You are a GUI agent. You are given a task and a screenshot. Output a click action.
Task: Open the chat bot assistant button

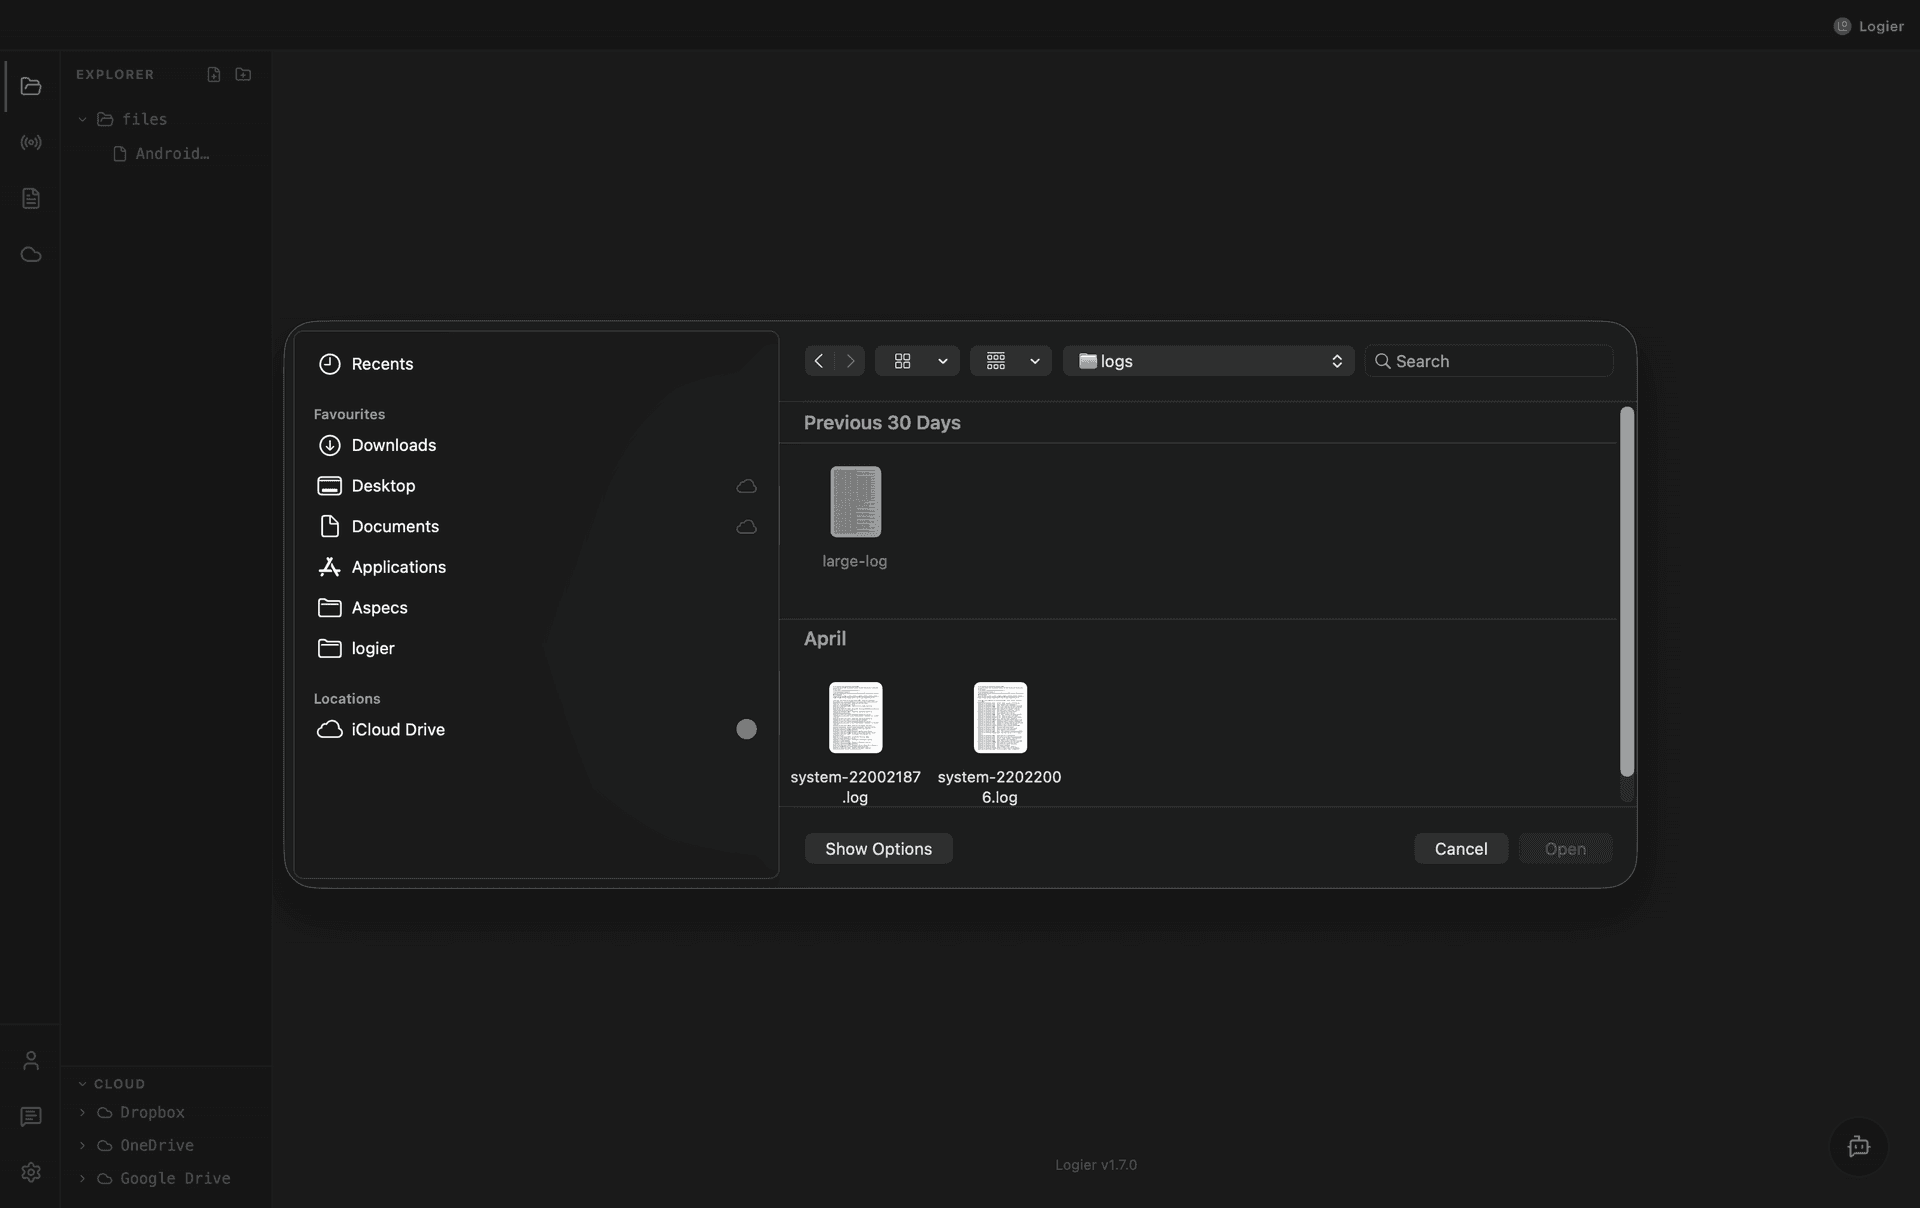pyautogui.click(x=1859, y=1146)
